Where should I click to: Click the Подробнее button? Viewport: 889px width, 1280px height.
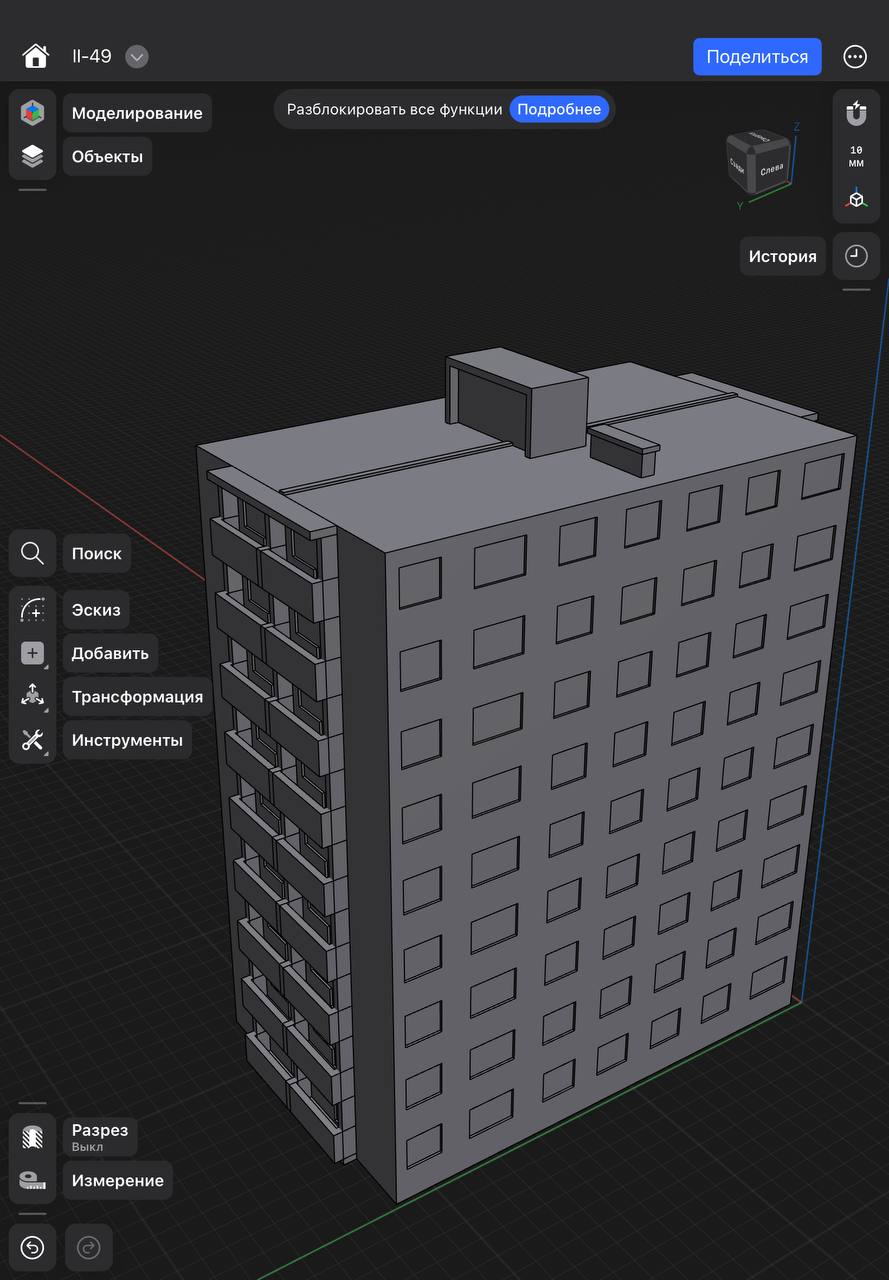[559, 109]
